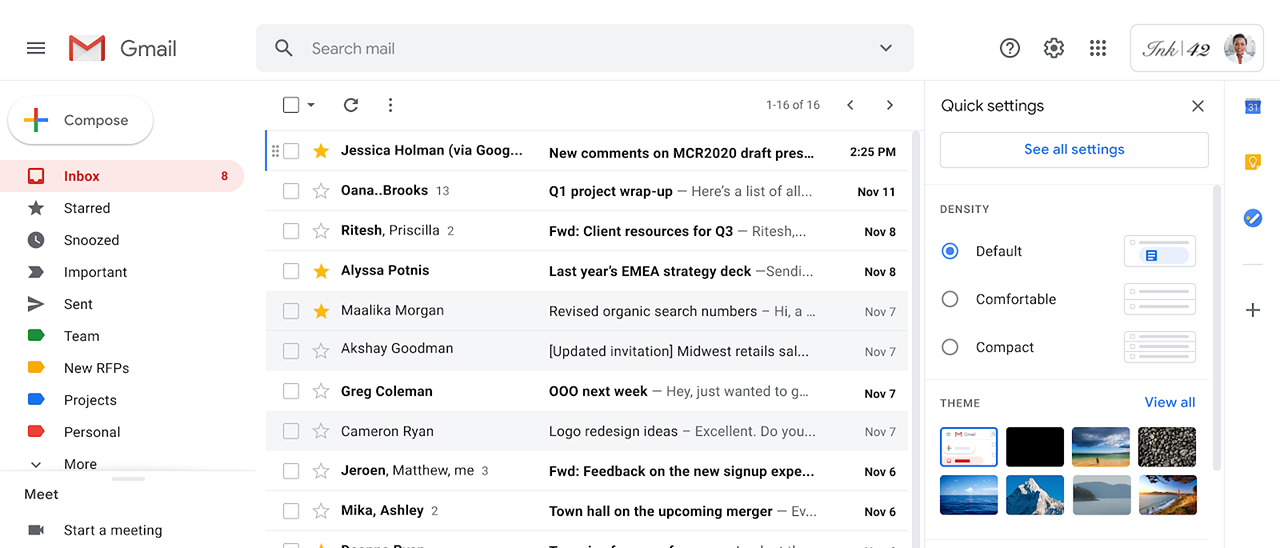1280x548 pixels.
Task: Select the Mika, Ashley email checkbox
Action: click(x=291, y=511)
